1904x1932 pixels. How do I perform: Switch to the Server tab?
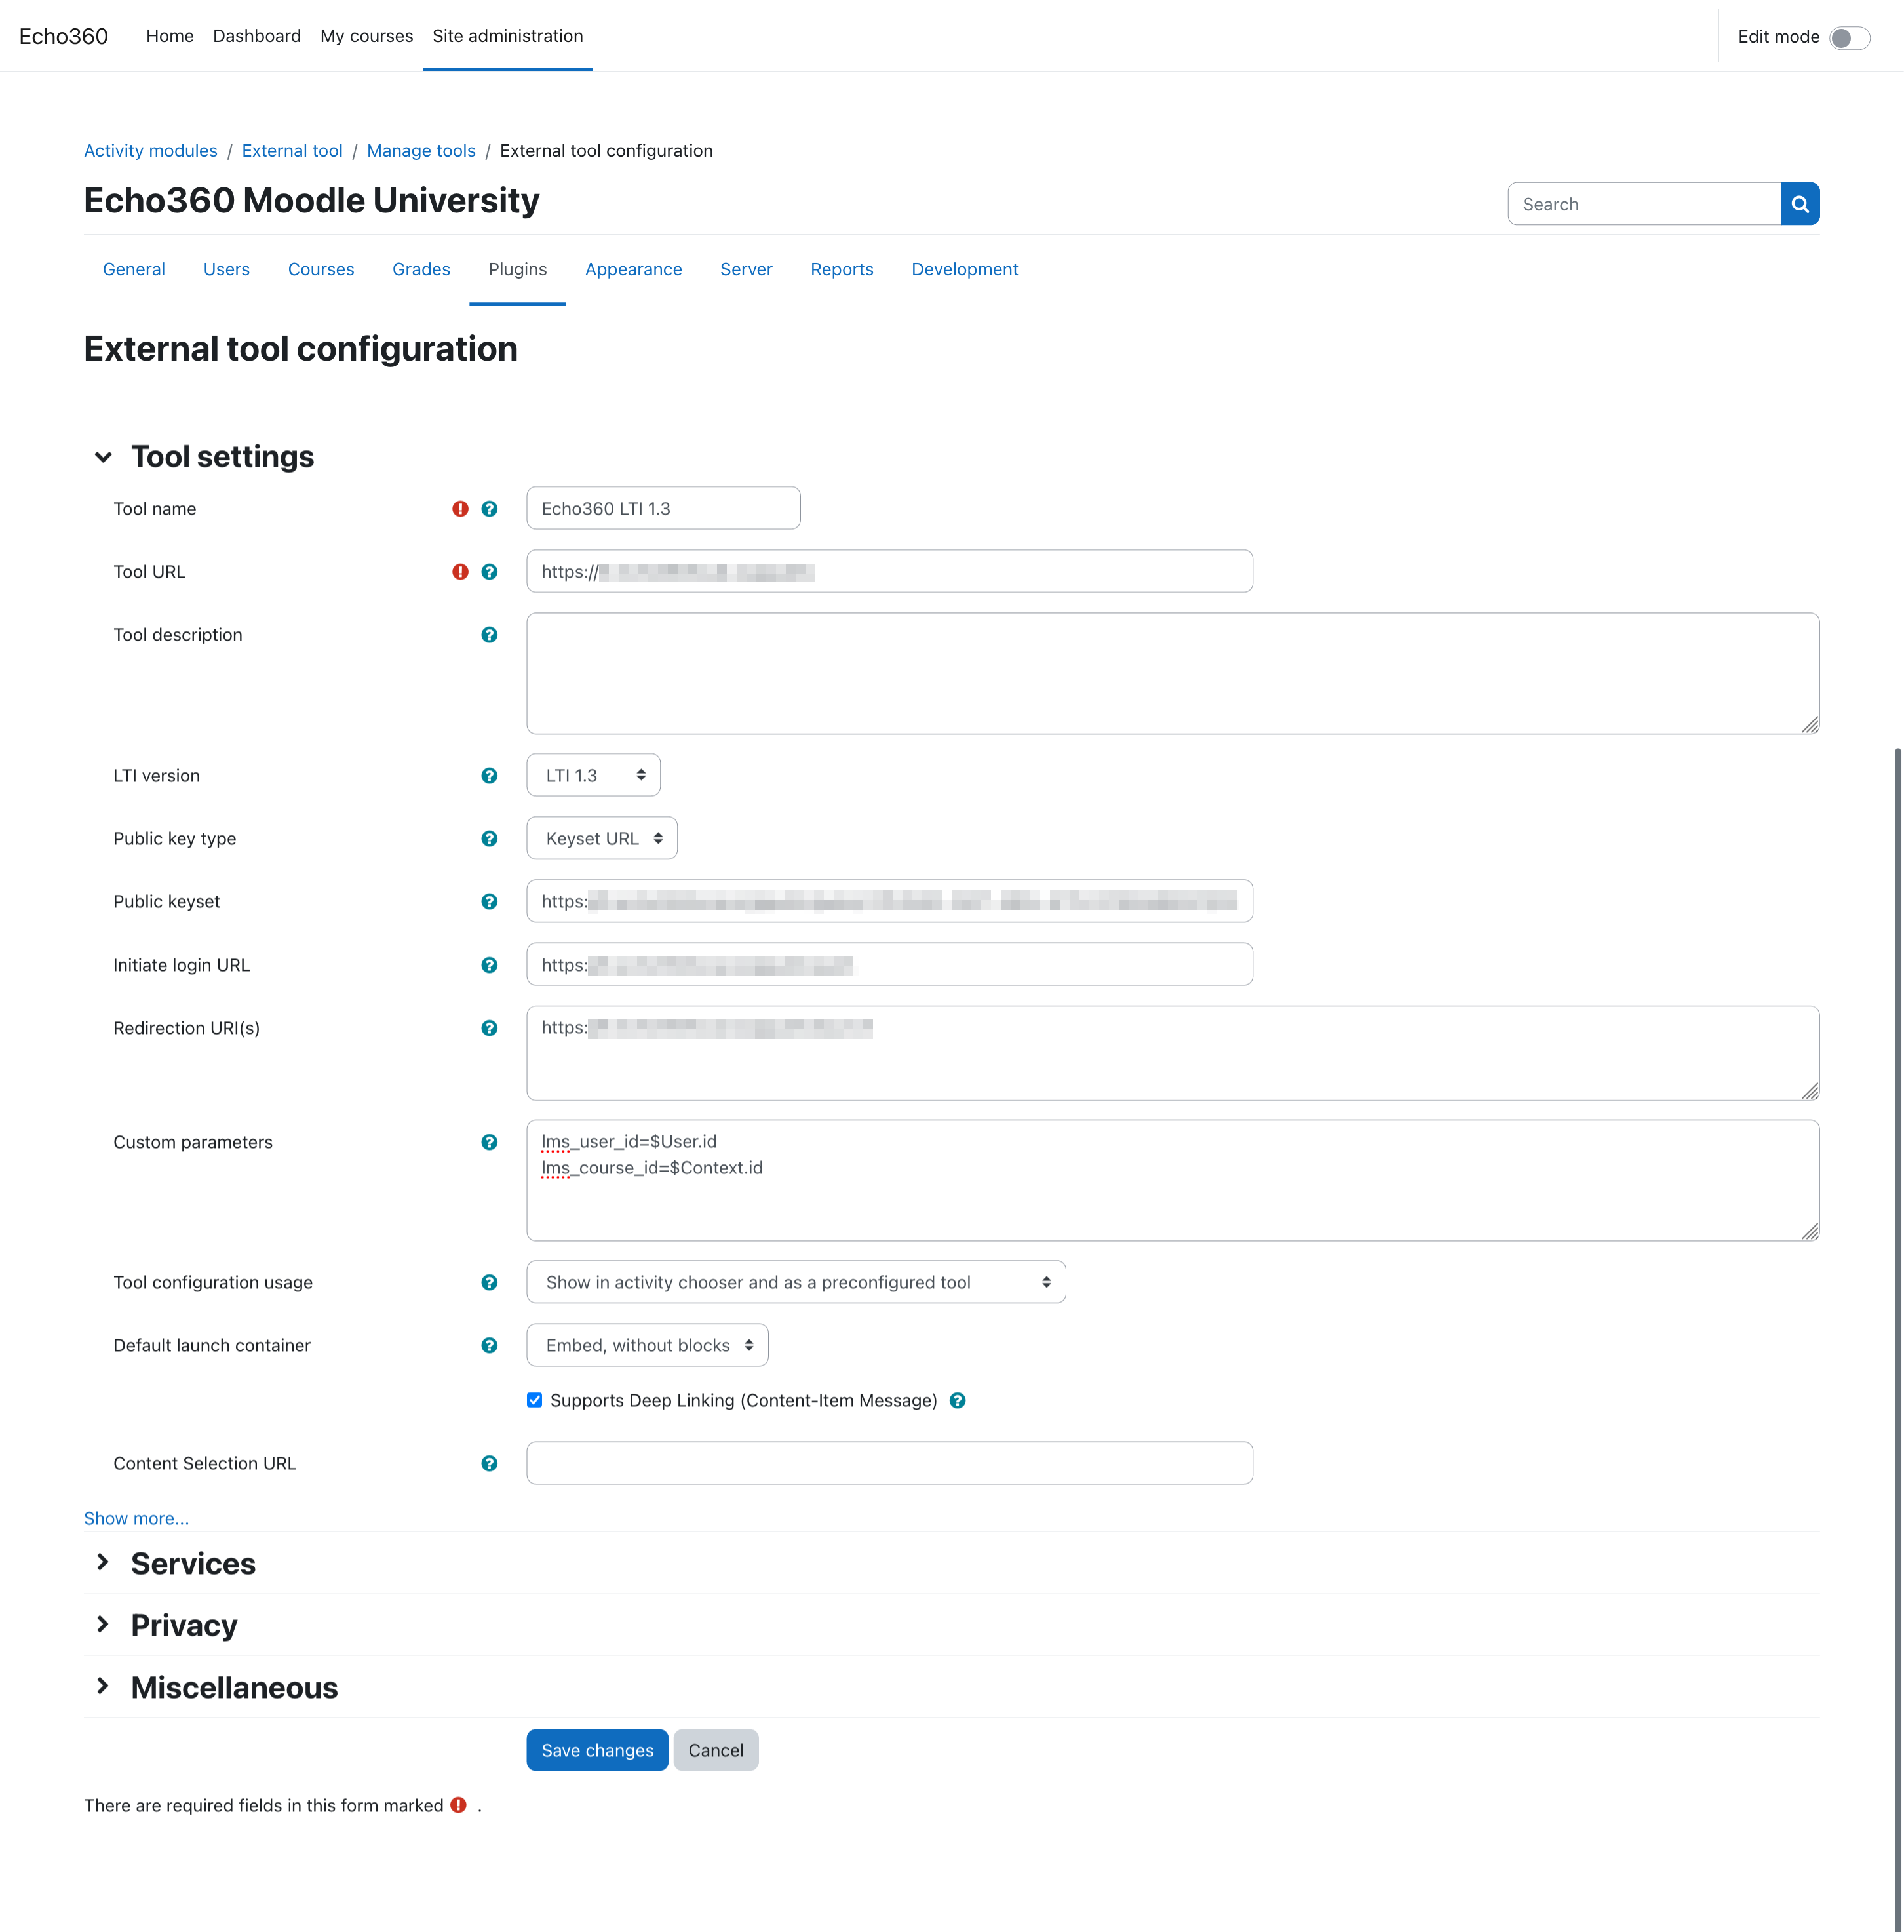click(x=746, y=269)
